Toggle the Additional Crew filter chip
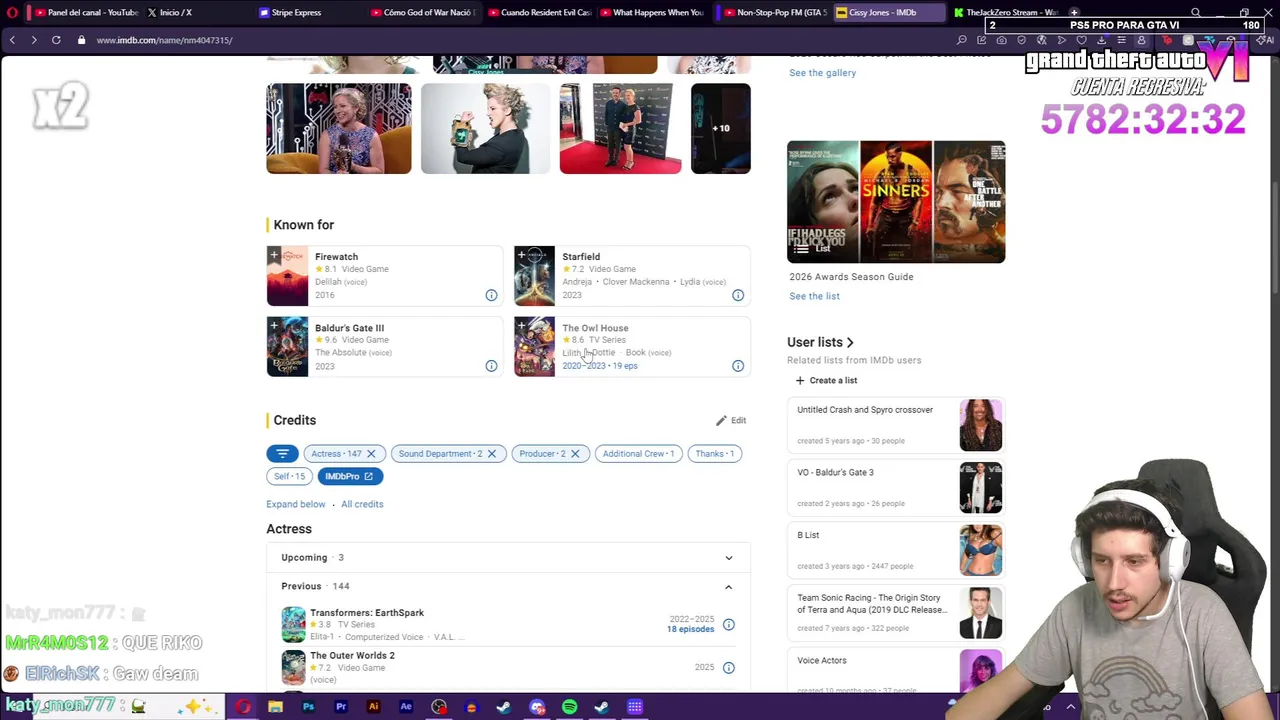The height and width of the screenshot is (720, 1280). tap(638, 453)
